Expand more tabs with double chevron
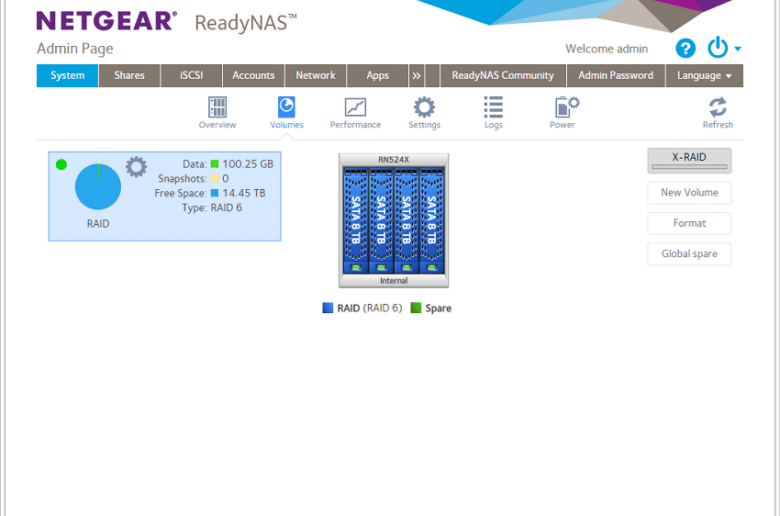Screen dimensions: 780x516 (x=416, y=76)
